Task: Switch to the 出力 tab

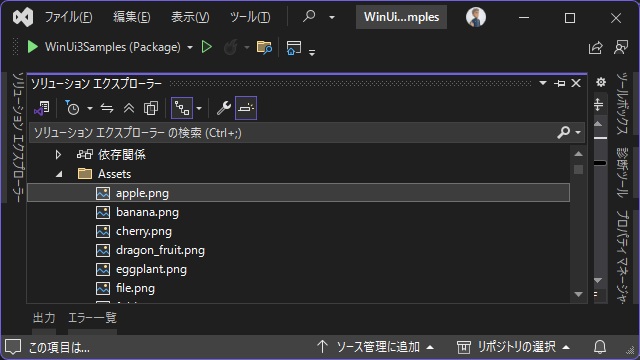Action: (44, 318)
